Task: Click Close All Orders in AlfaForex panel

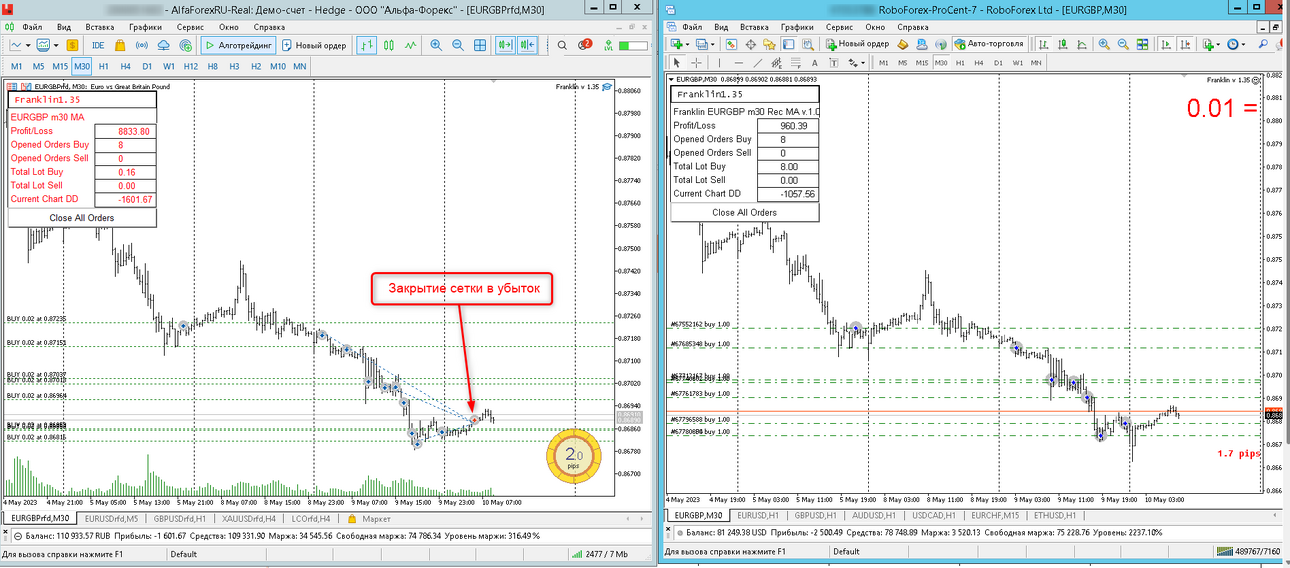Action: [x=82, y=217]
